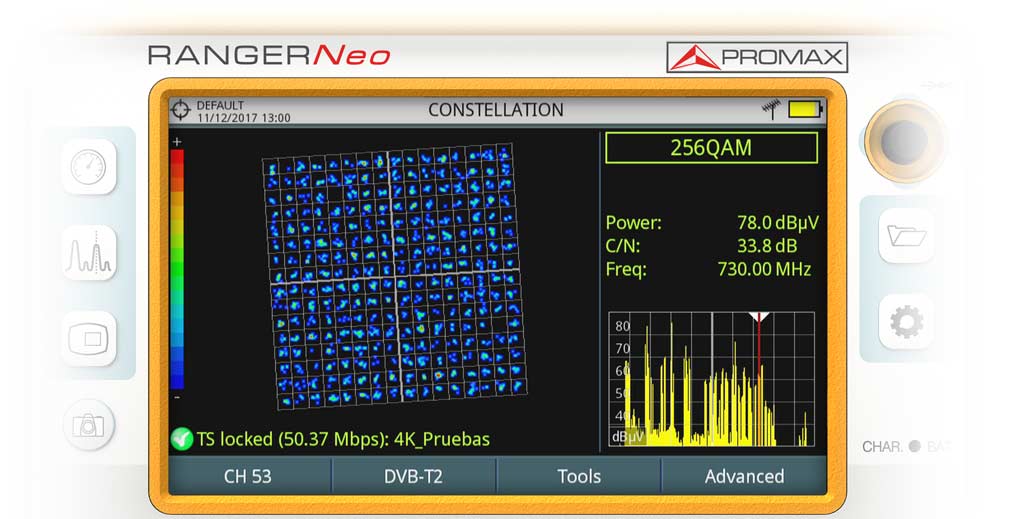Click the Power 78.0 dBµV value
The width and height of the screenshot is (1024, 519).
pyautogui.click(x=778, y=223)
